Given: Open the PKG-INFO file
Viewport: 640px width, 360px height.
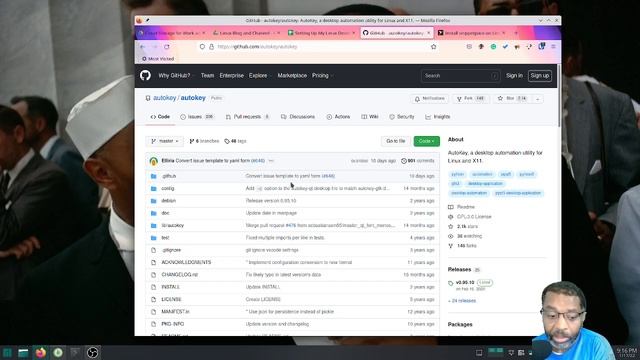Looking at the screenshot, I should pyautogui.click(x=173, y=324).
